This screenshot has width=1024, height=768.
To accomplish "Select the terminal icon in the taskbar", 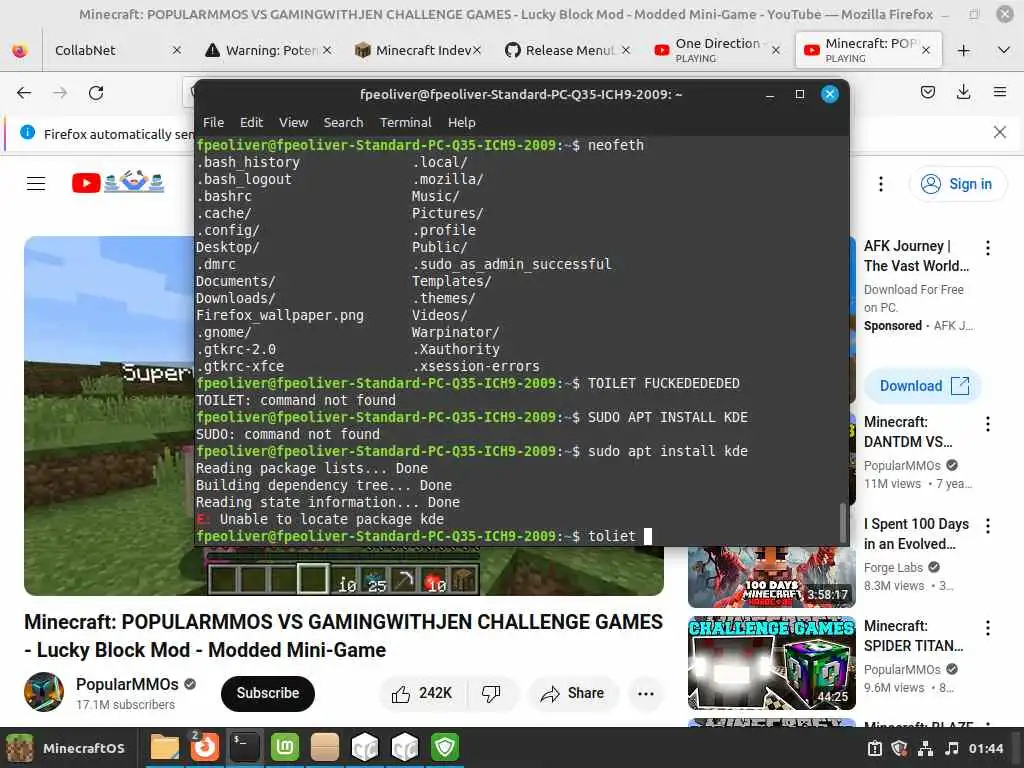I will click(245, 747).
